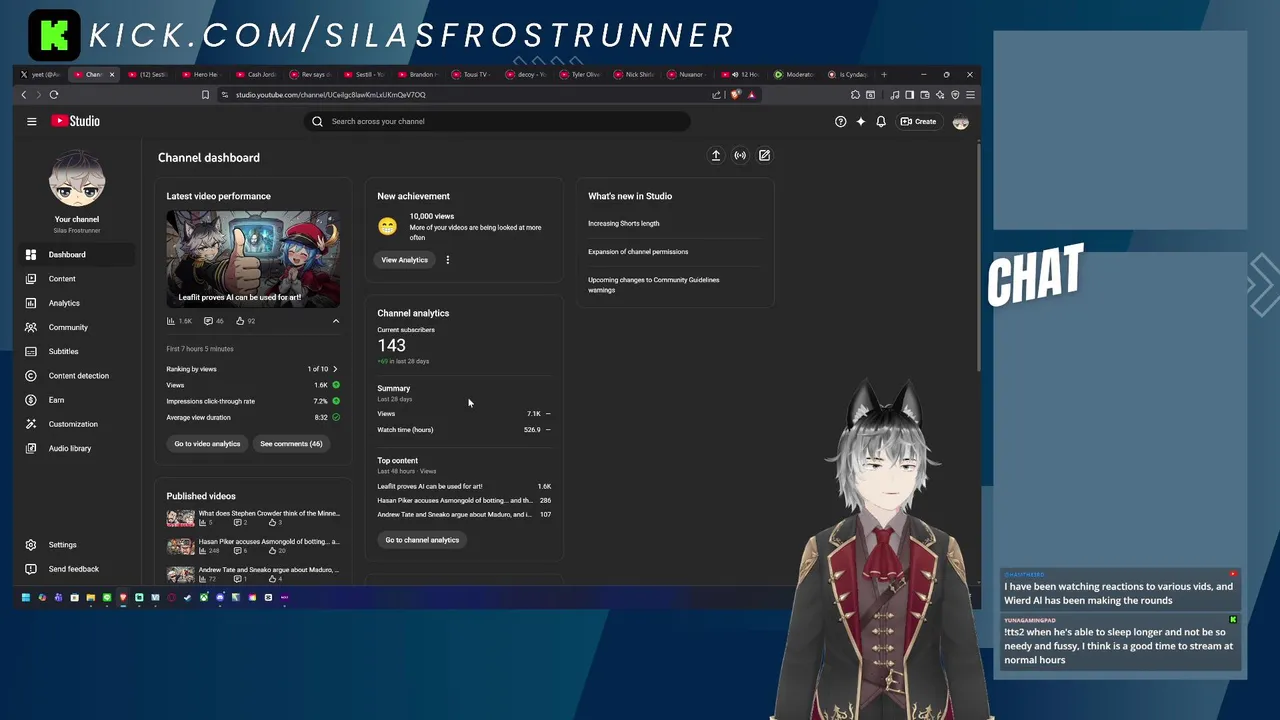Click the video views stats icon (1.6K)

point(171,321)
